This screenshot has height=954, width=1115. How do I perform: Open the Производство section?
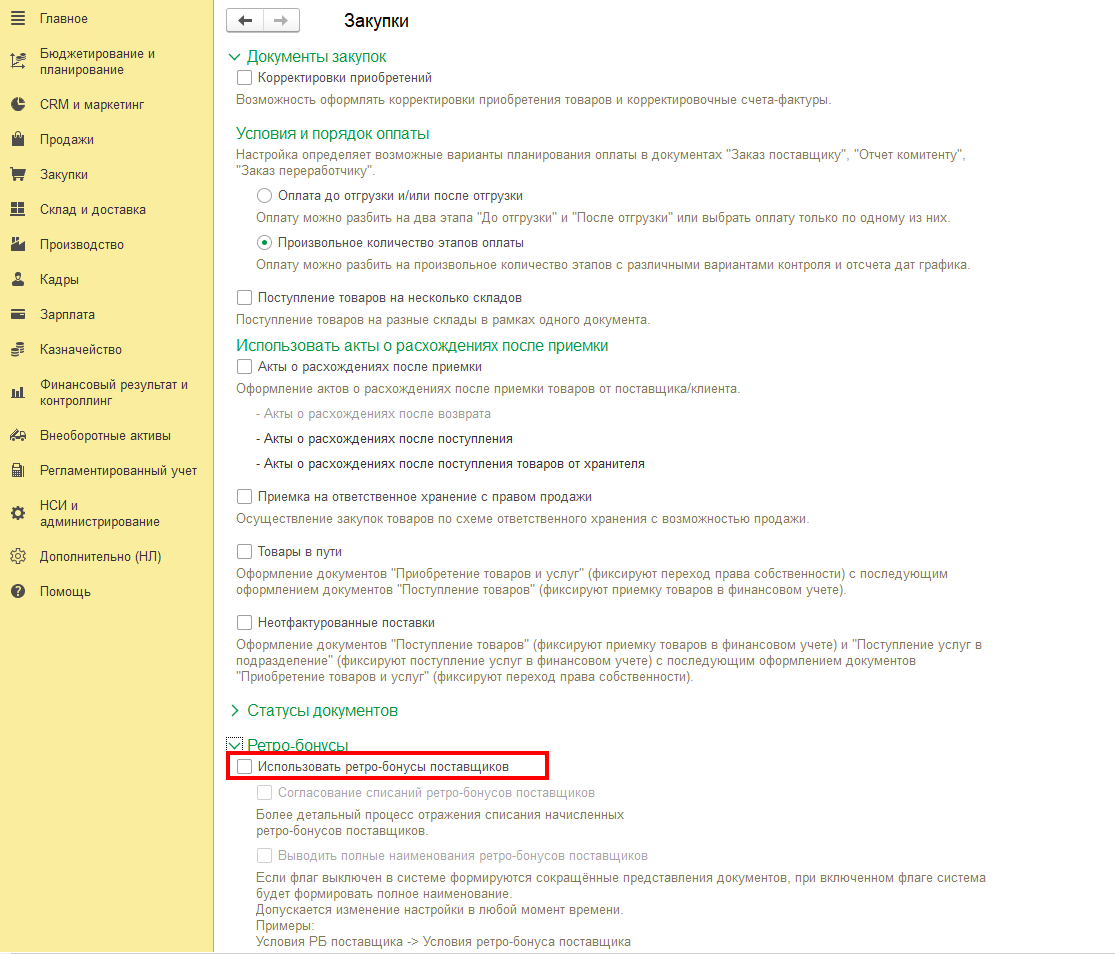coord(82,244)
